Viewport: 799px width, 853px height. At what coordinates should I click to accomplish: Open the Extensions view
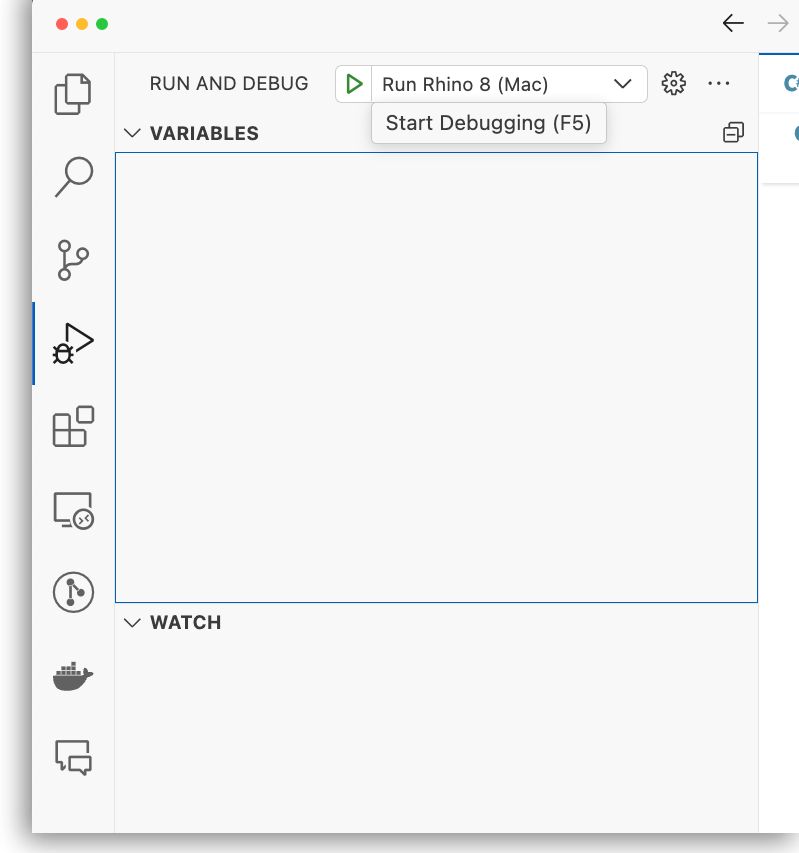coord(73,426)
